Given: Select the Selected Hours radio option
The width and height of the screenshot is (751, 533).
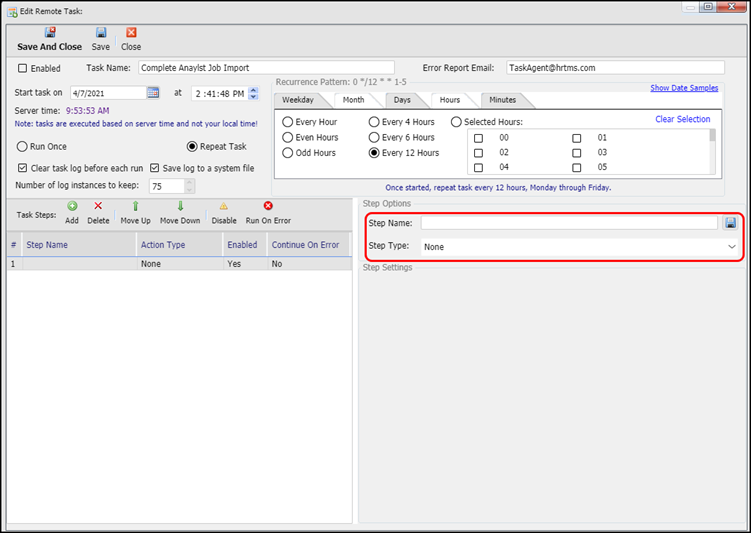Looking at the screenshot, I should coord(456,122).
